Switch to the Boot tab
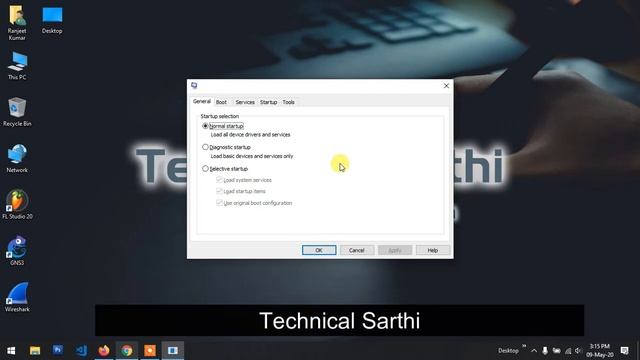Screen dimensions: 640x360 pyautogui.click(x=221, y=102)
